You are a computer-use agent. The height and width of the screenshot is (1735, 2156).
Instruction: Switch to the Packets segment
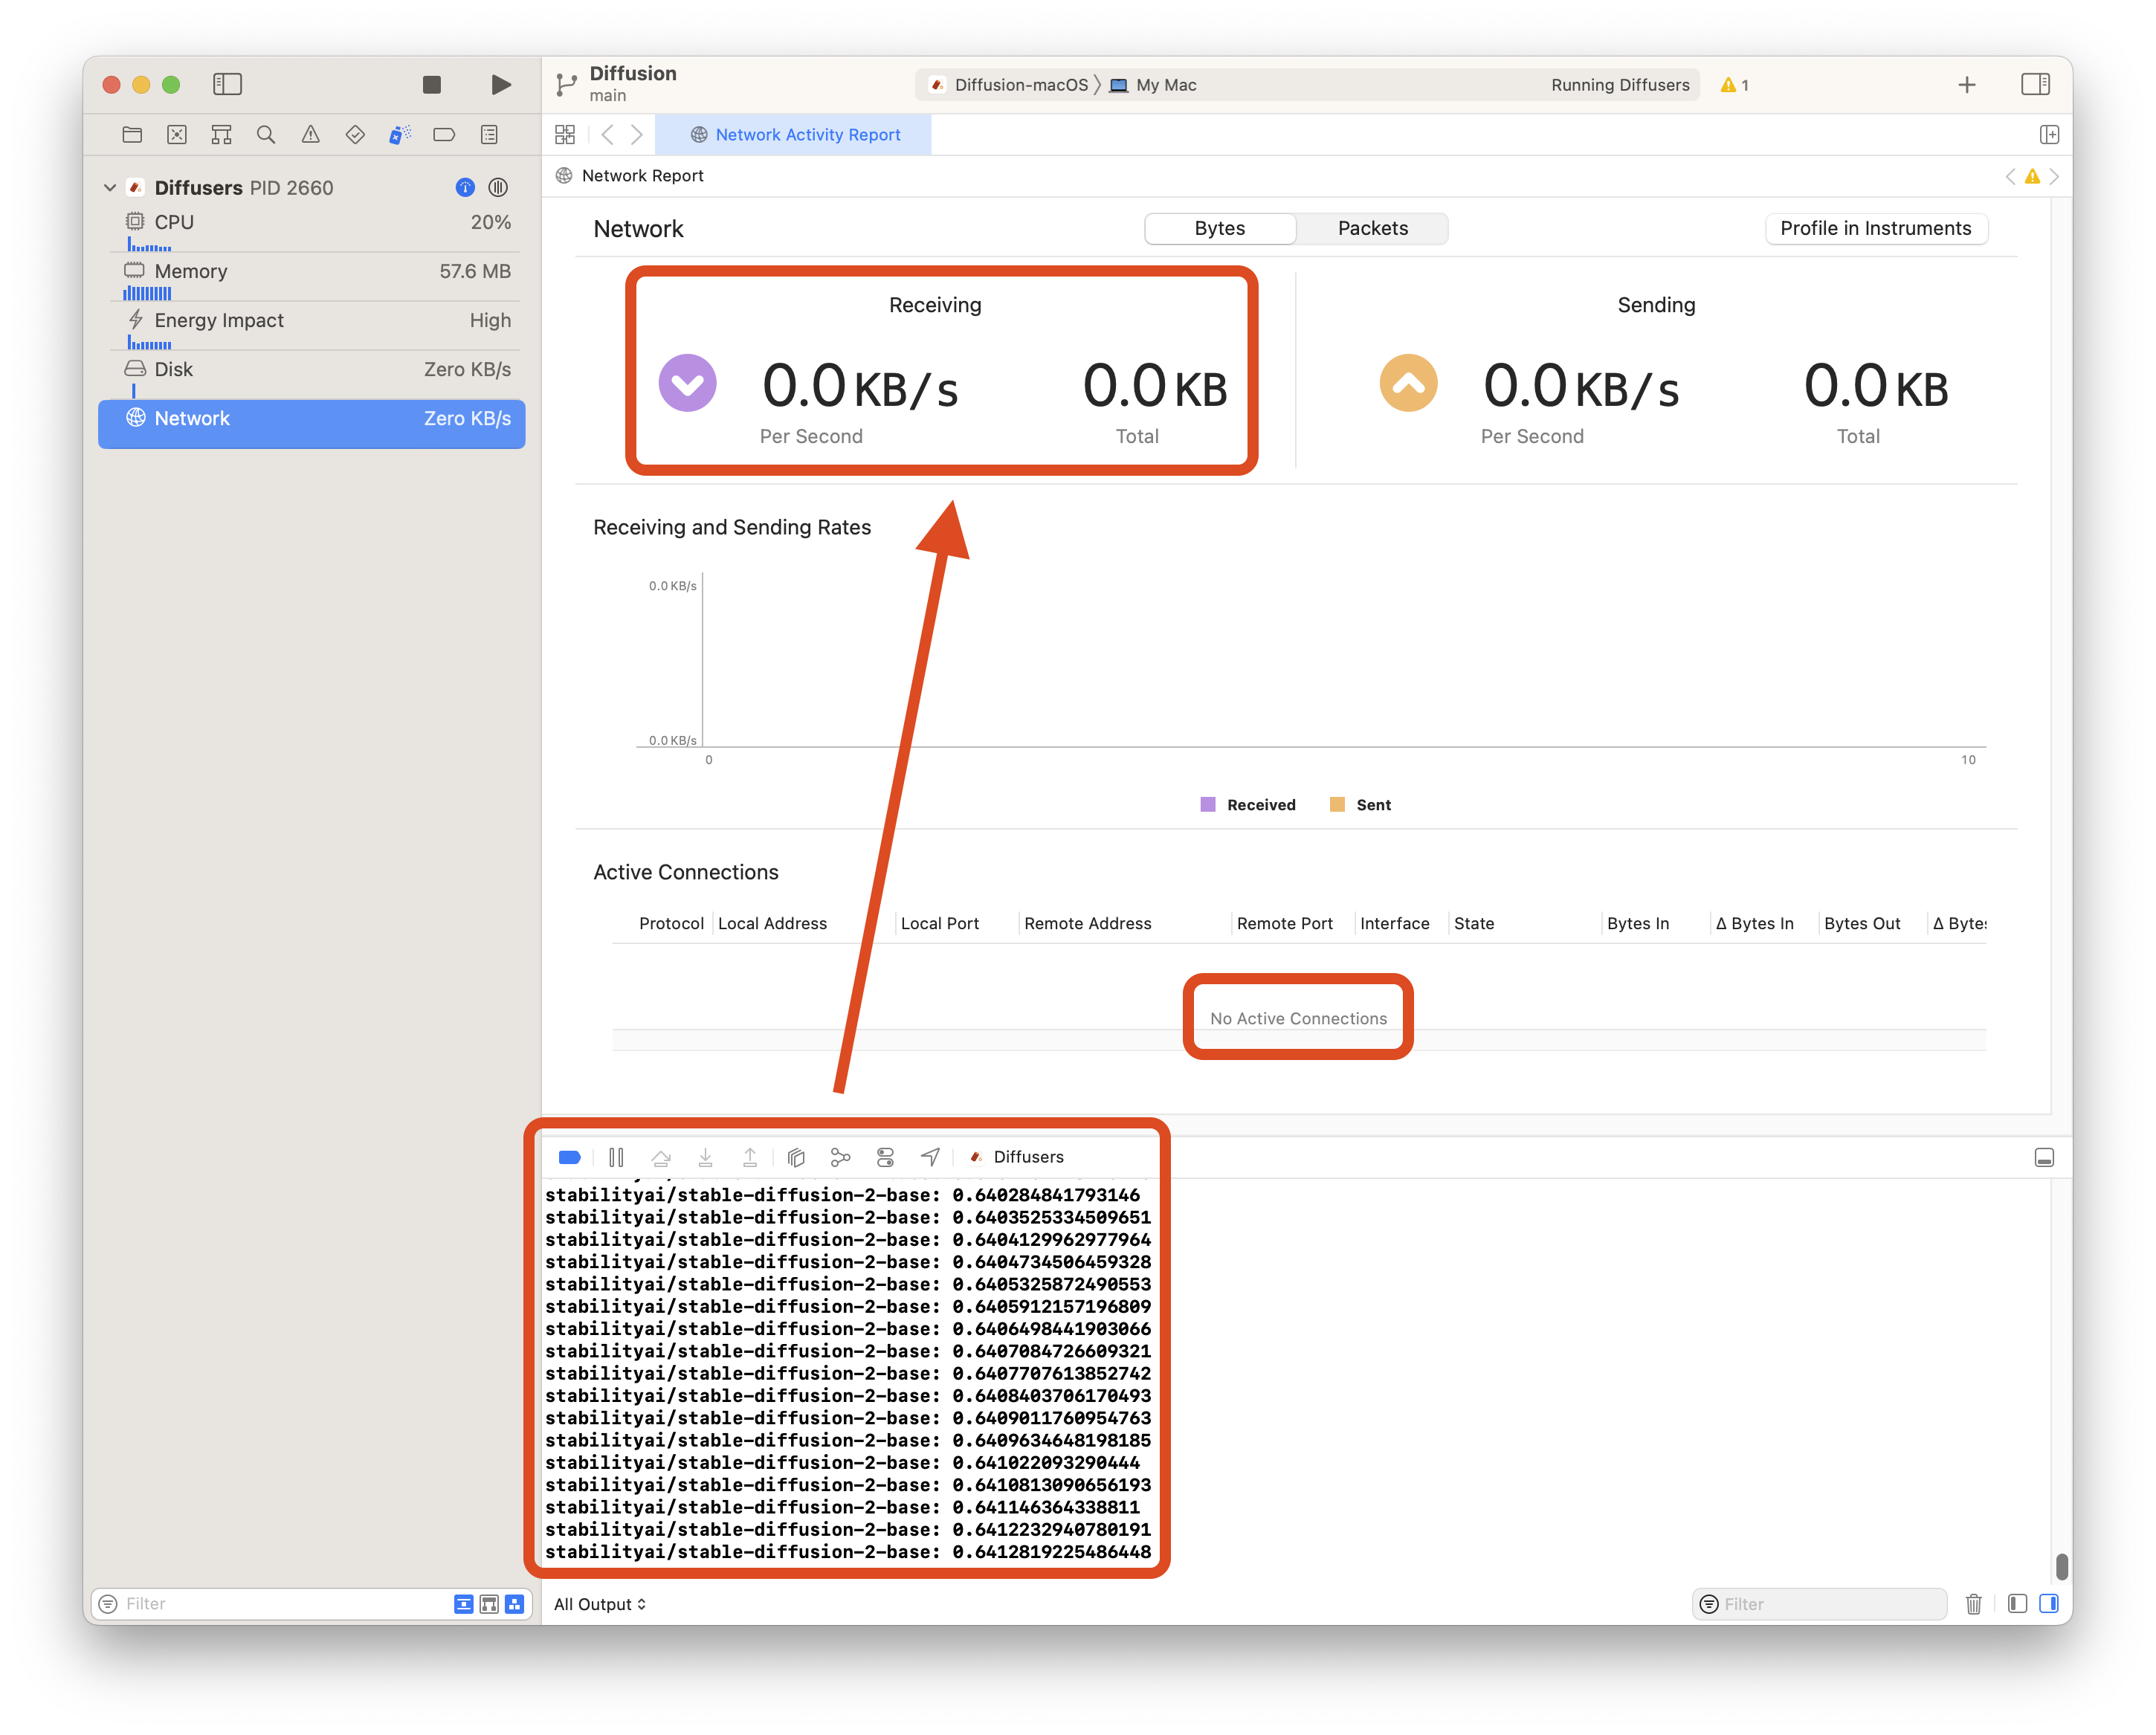click(1373, 228)
